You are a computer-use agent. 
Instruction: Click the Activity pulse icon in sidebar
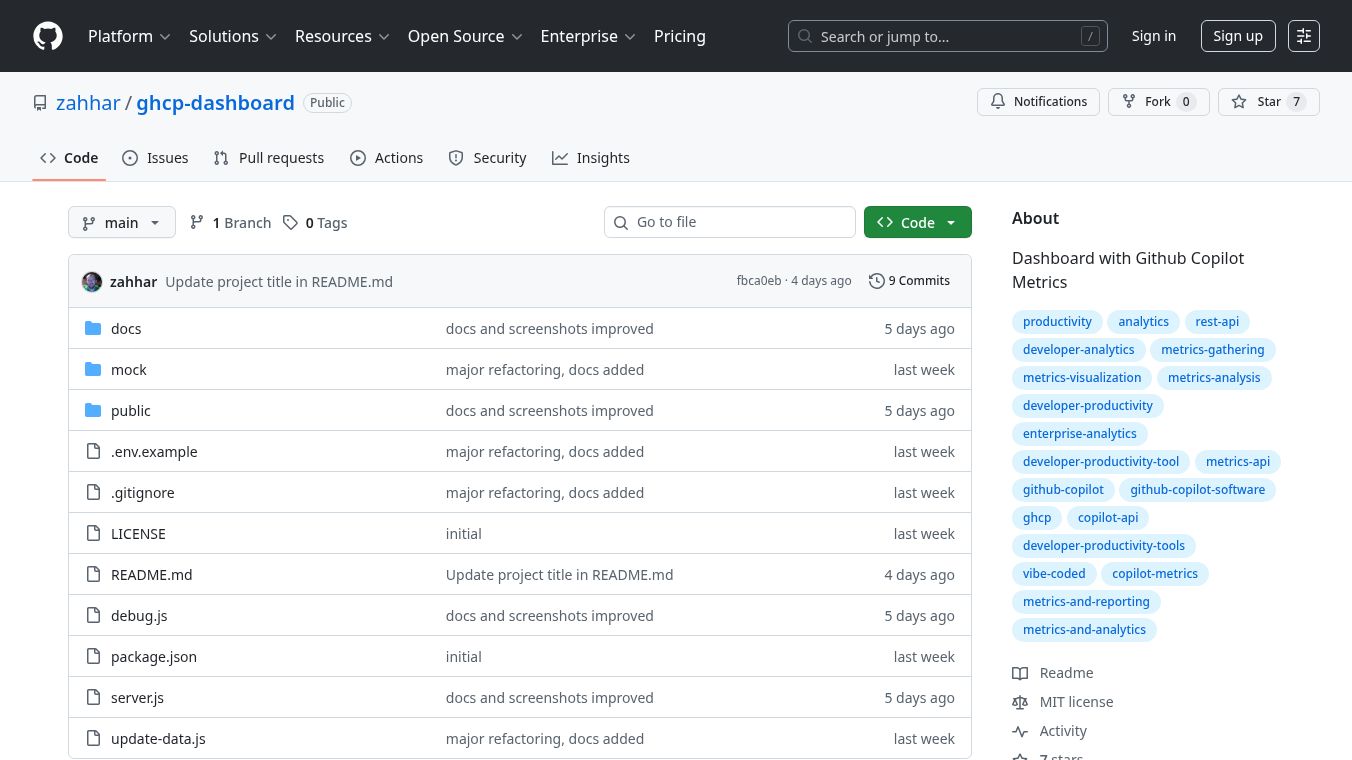[1020, 731]
